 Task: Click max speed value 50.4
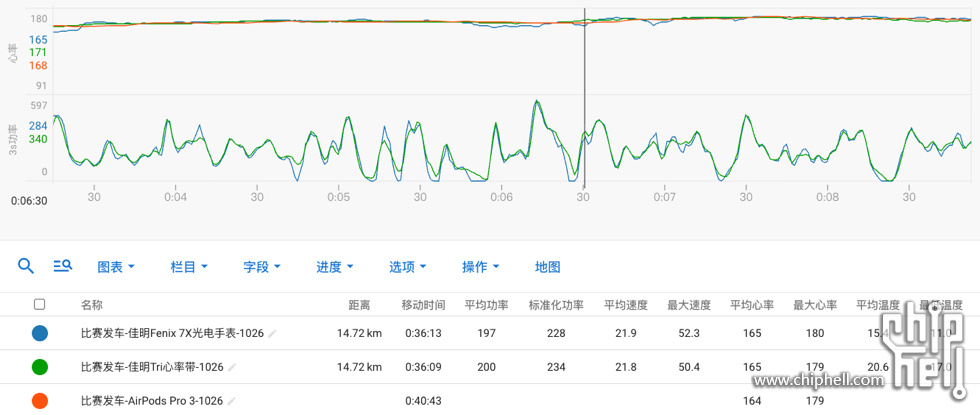pyautogui.click(x=689, y=368)
